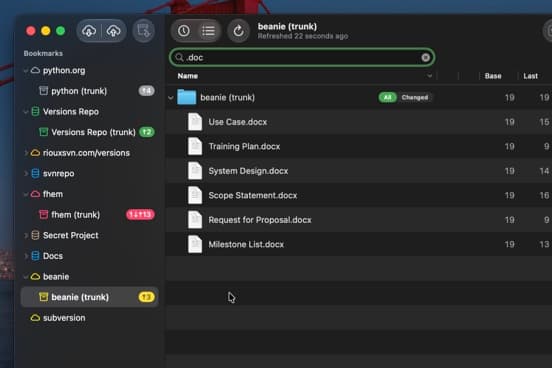Select beanie cloud repository icon

35,276
